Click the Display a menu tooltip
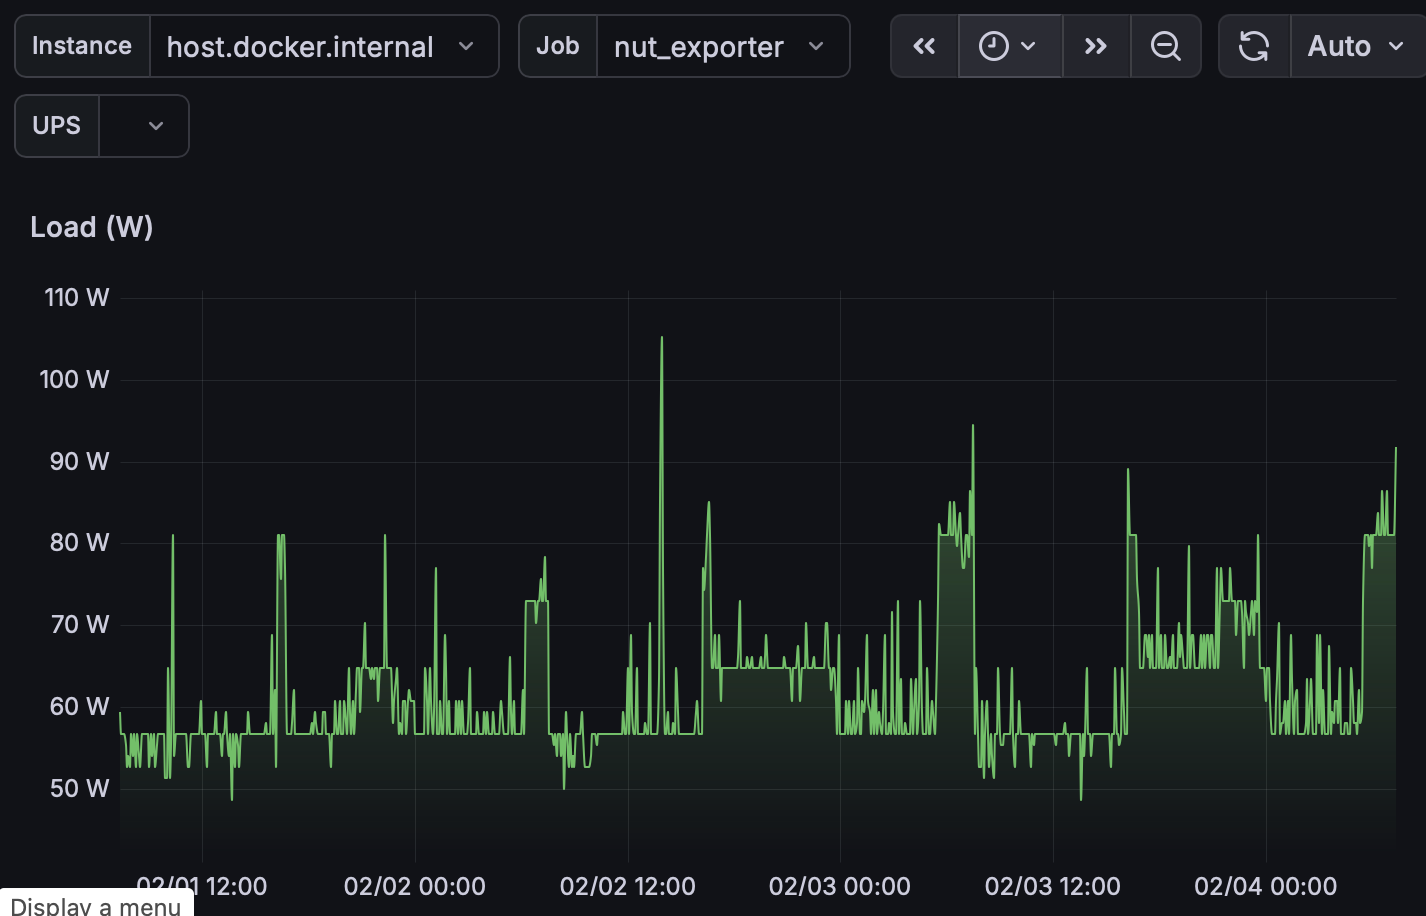 (x=96, y=903)
